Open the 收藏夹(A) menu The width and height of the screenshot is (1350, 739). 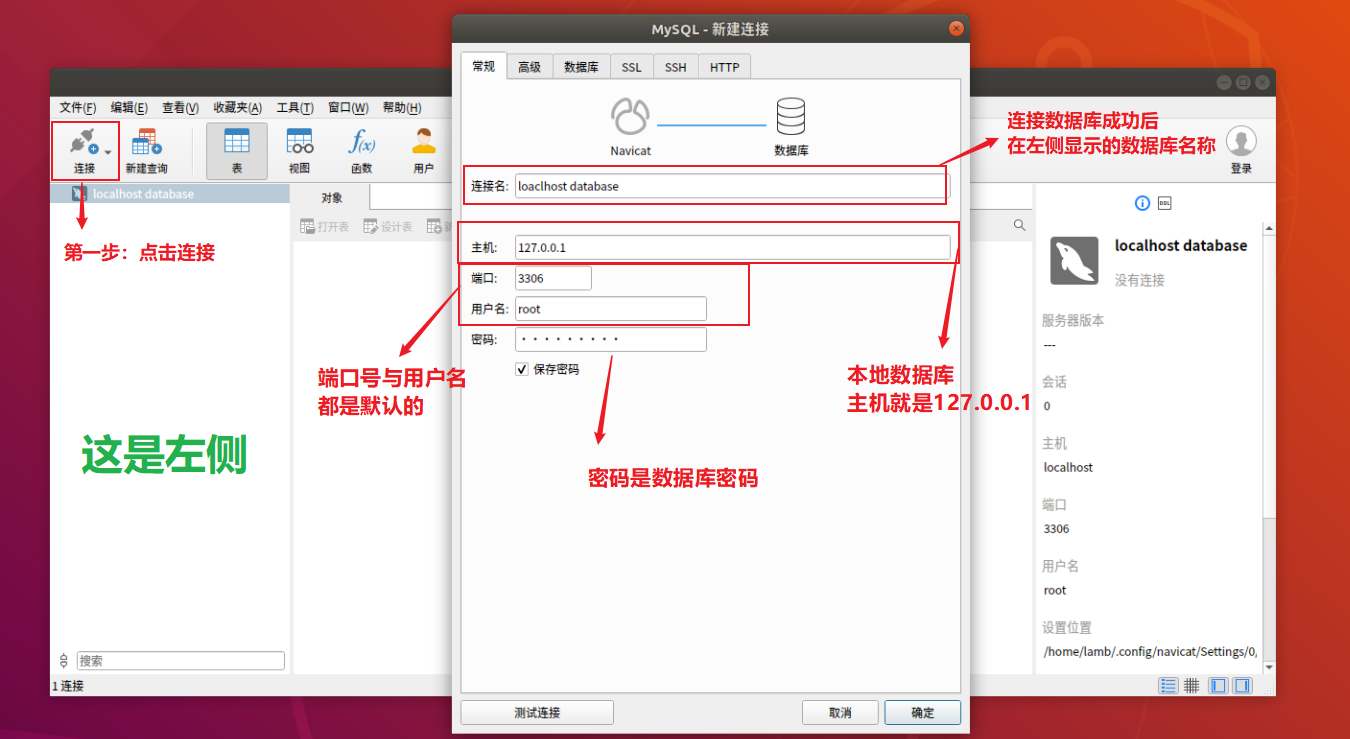(x=238, y=108)
